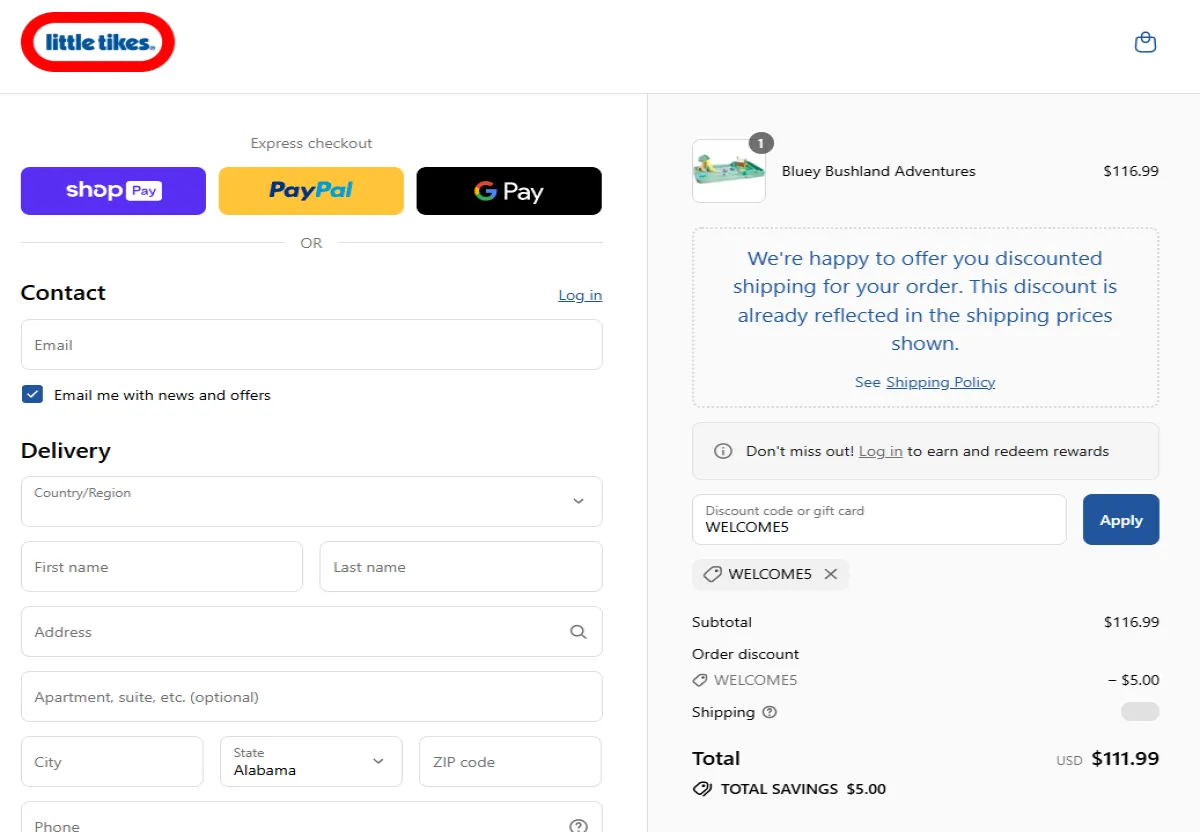Remove the applied WELCOME5 discount code
This screenshot has width=1200, height=832.
831,574
